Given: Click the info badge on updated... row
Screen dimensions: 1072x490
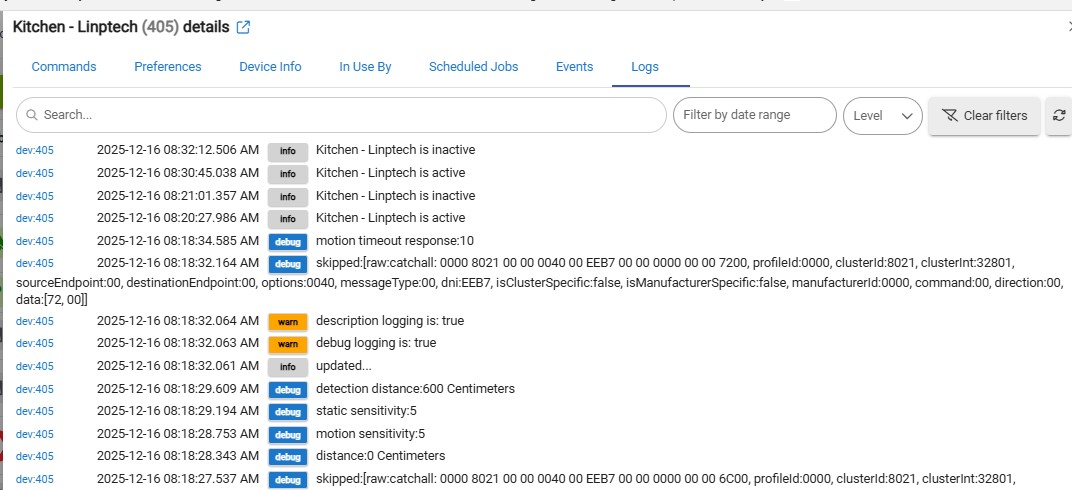Looking at the screenshot, I should tap(288, 366).
